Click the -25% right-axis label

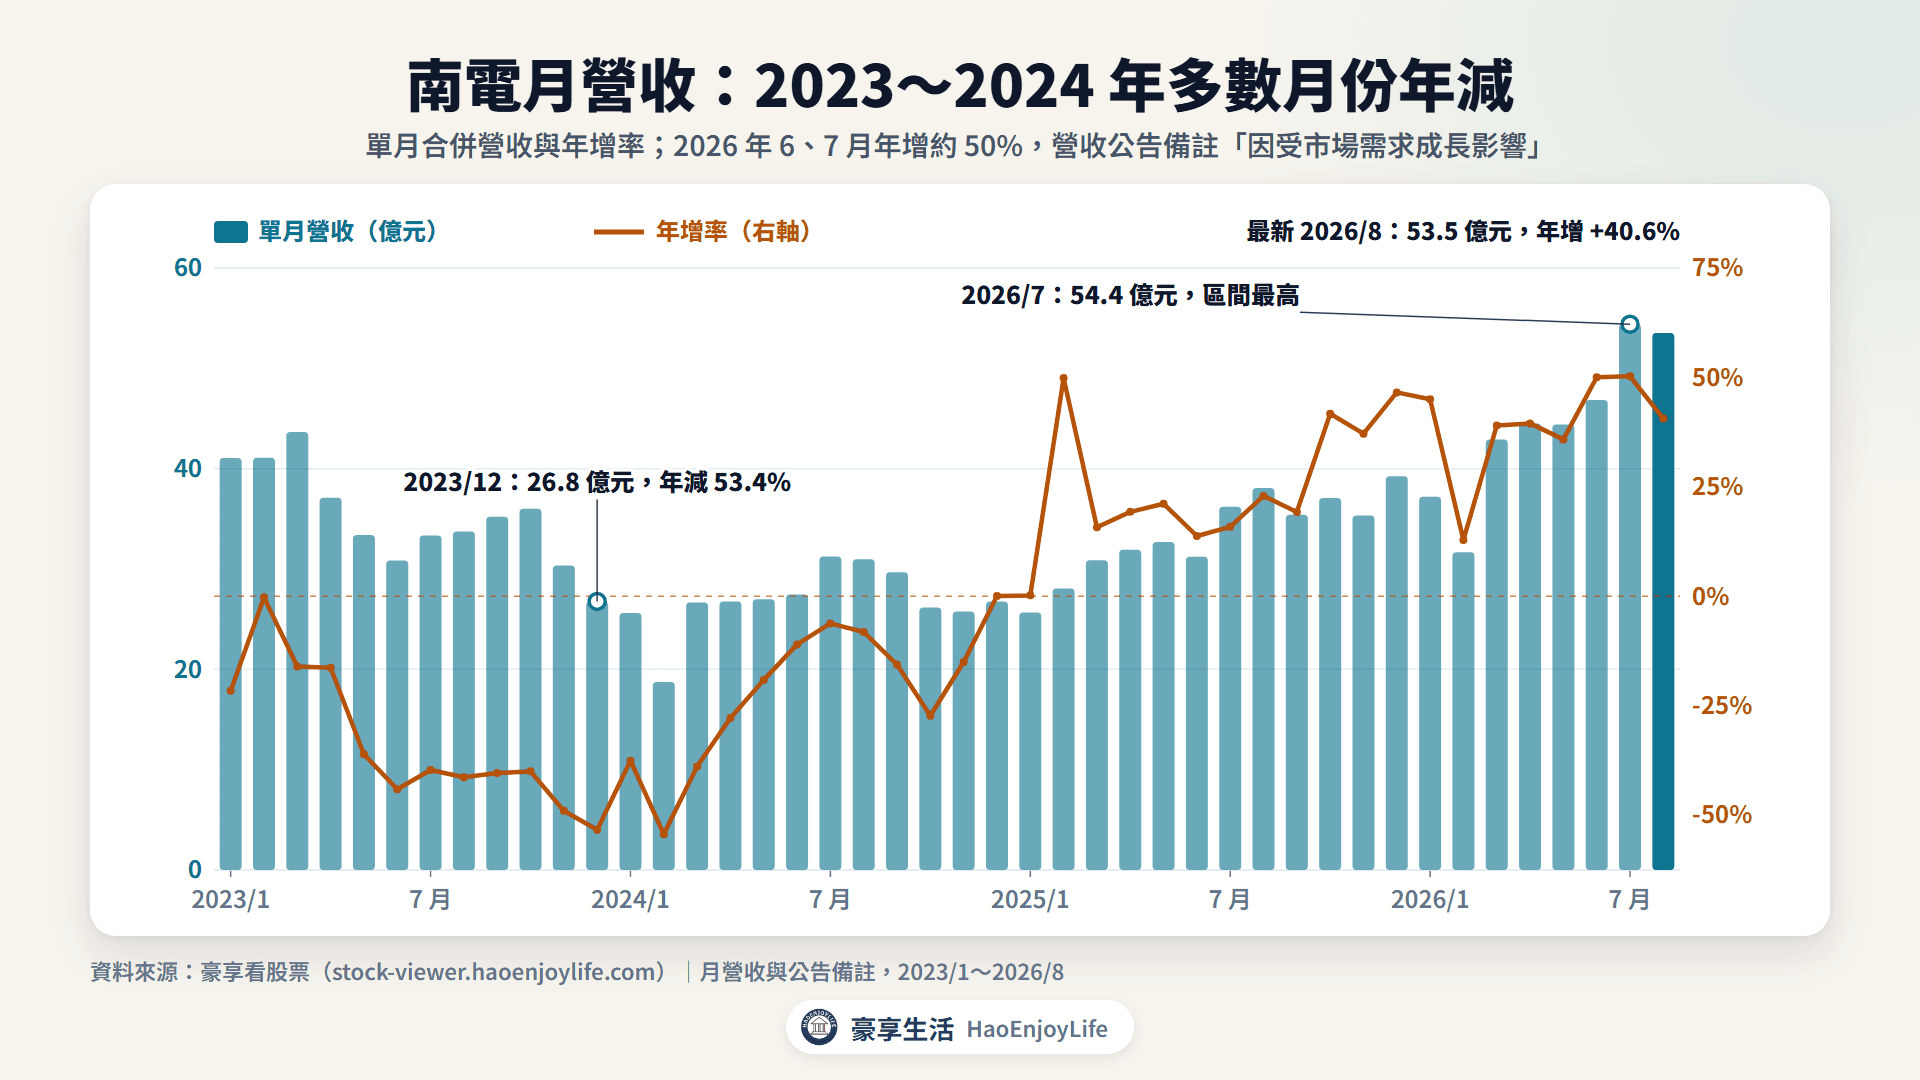[1722, 706]
